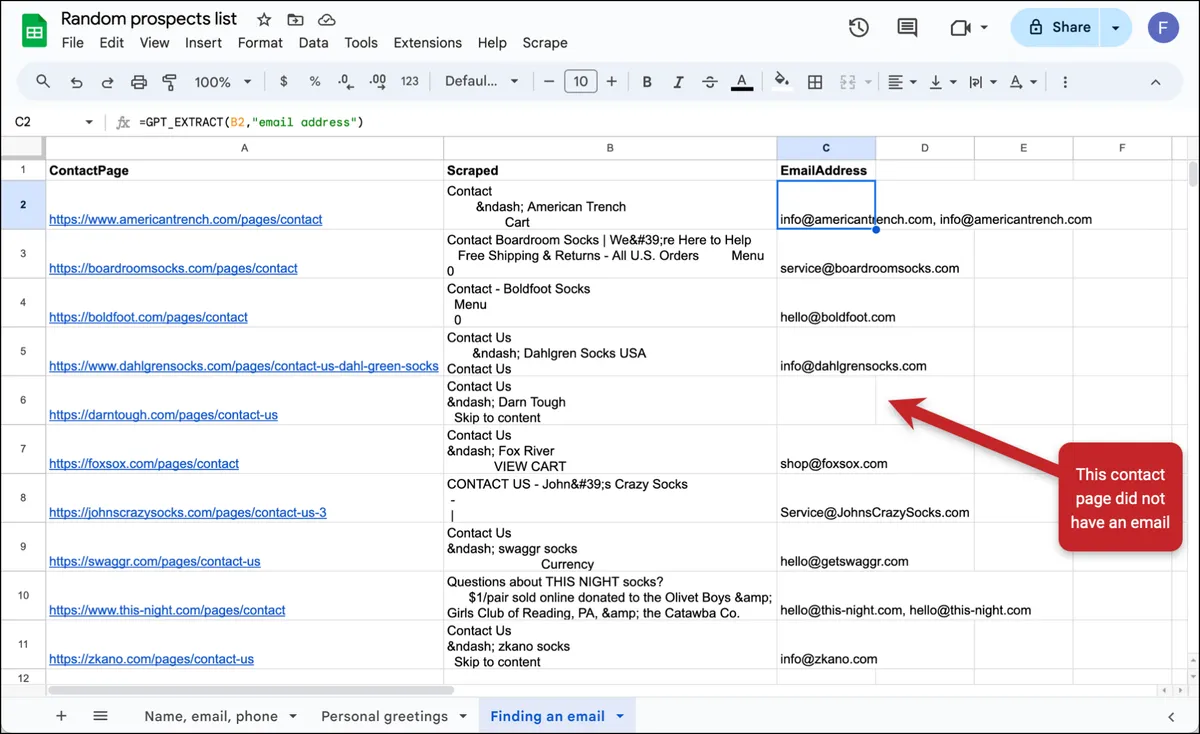Check cloud save status icon
The image size is (1200, 734).
click(326, 20)
